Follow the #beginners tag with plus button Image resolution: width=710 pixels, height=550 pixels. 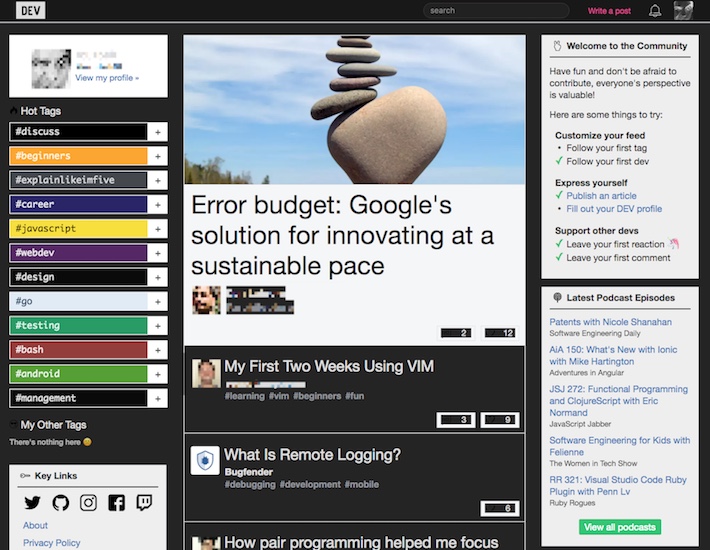(x=158, y=156)
